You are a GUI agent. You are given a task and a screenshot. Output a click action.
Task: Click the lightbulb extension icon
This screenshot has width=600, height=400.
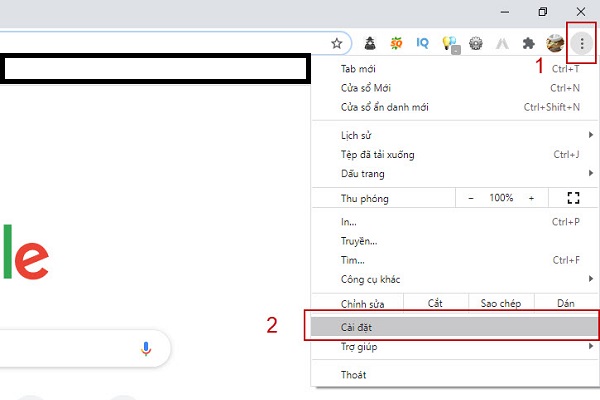451,44
